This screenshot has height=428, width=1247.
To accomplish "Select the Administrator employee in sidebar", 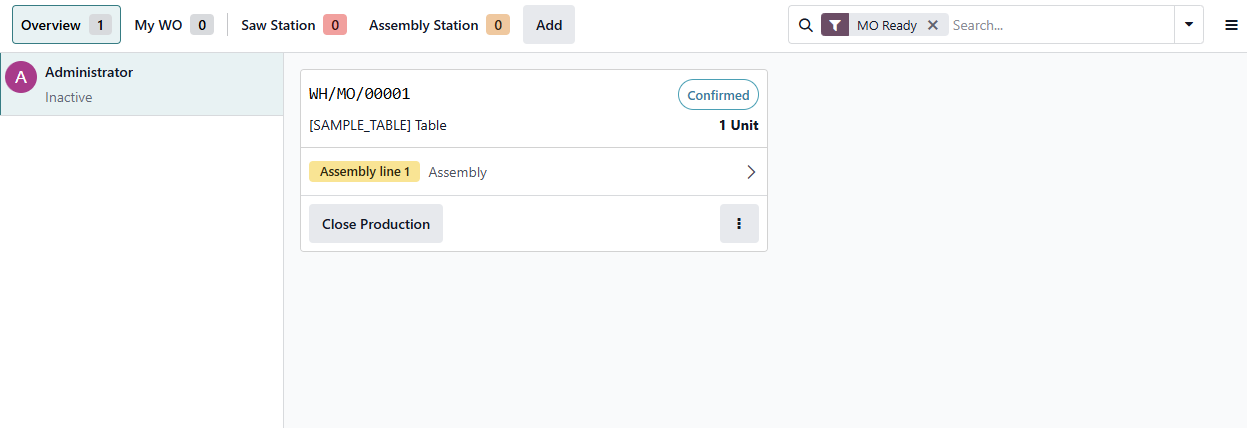I will (x=141, y=85).
